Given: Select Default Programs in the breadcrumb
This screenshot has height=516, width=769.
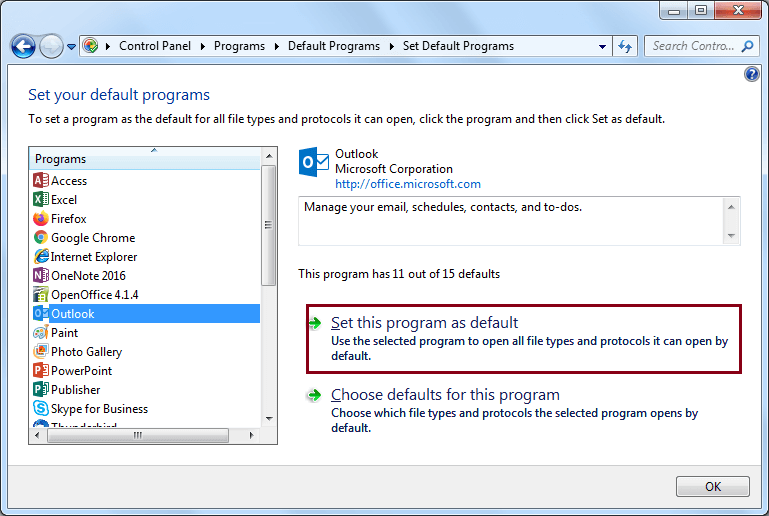Looking at the screenshot, I should coord(334,46).
